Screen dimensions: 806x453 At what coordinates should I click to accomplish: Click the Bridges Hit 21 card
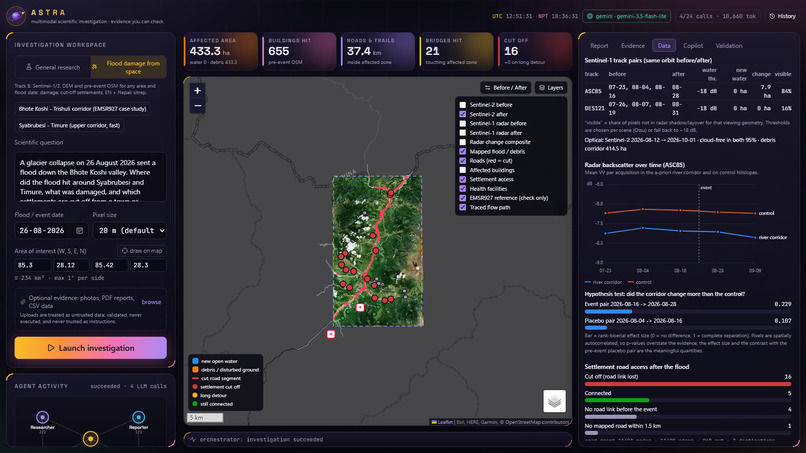pos(456,51)
